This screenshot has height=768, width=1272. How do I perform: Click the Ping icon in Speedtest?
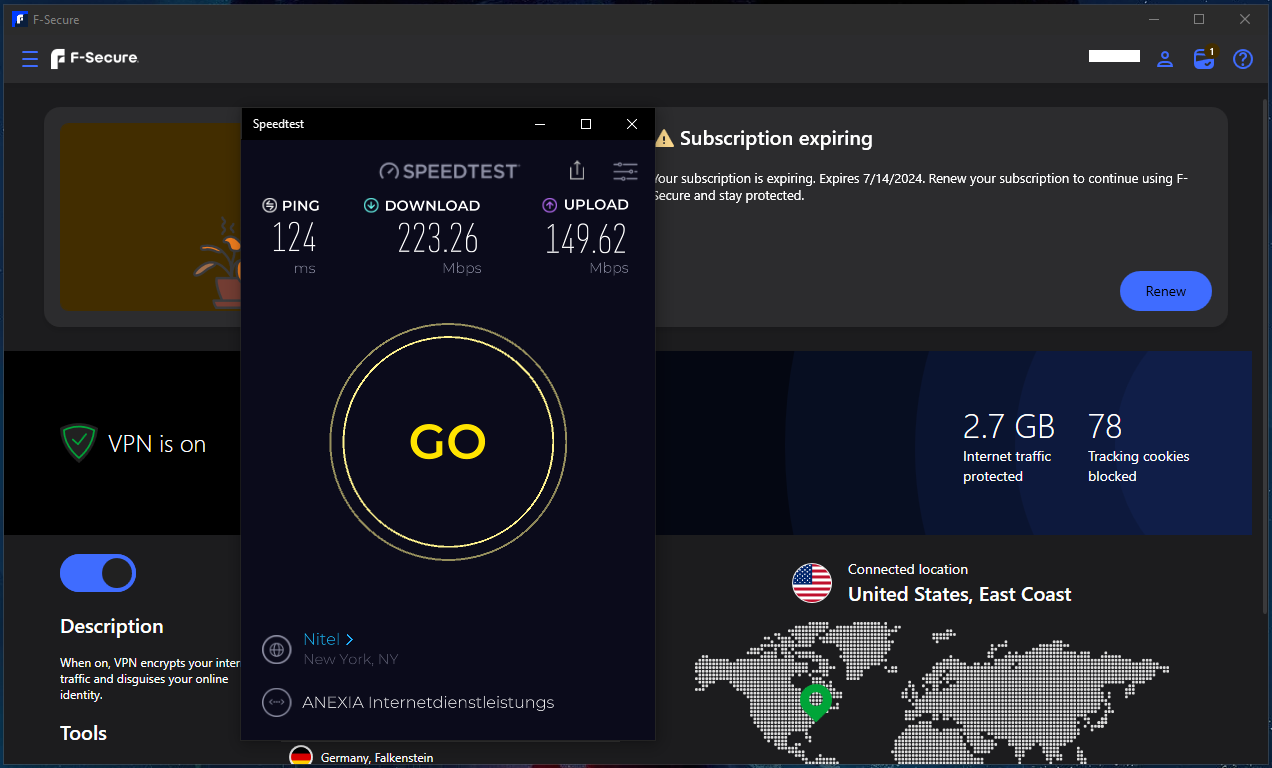click(x=270, y=205)
